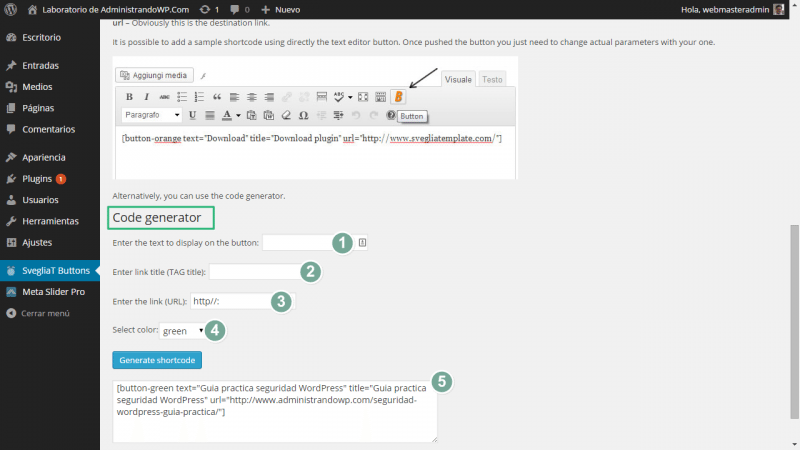Click the blockquote icon
Screen dimensions: 800x450
(x=217, y=96)
